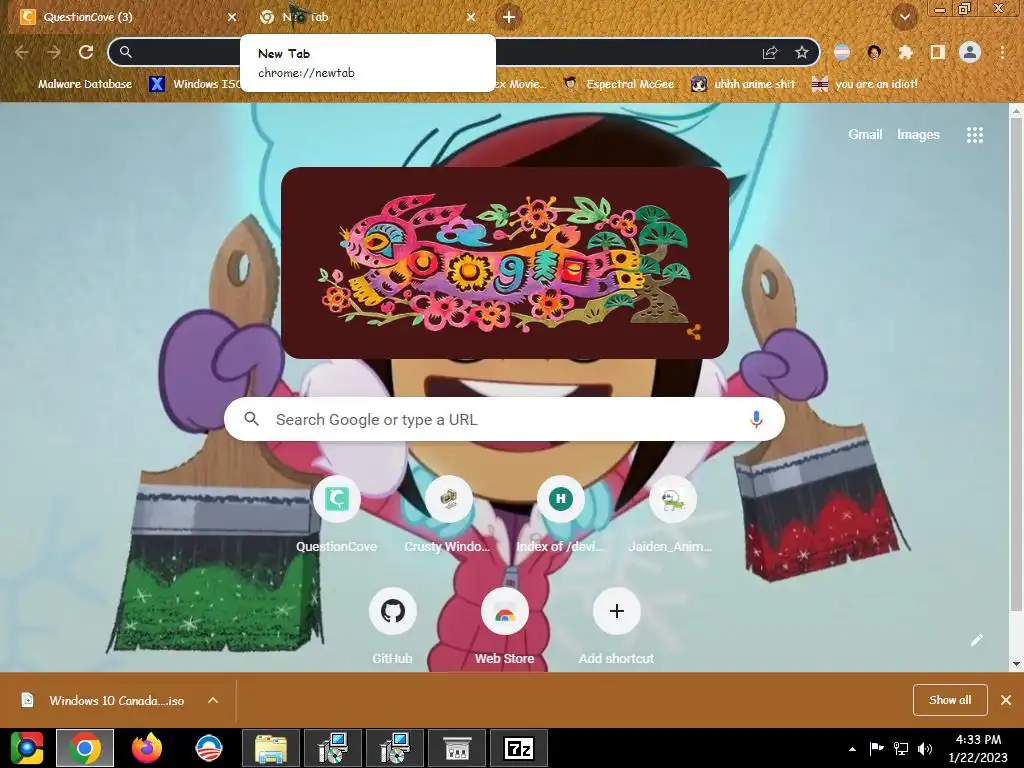Reload the page
This screenshot has height=768, width=1024.
coord(86,52)
